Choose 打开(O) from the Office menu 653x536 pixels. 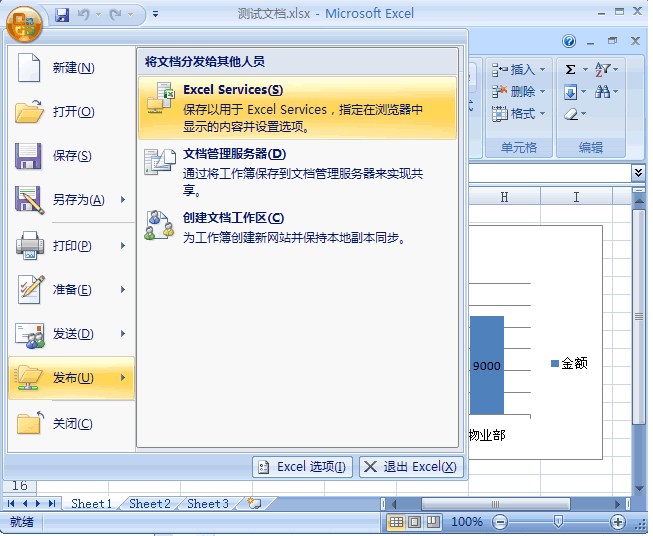point(71,111)
